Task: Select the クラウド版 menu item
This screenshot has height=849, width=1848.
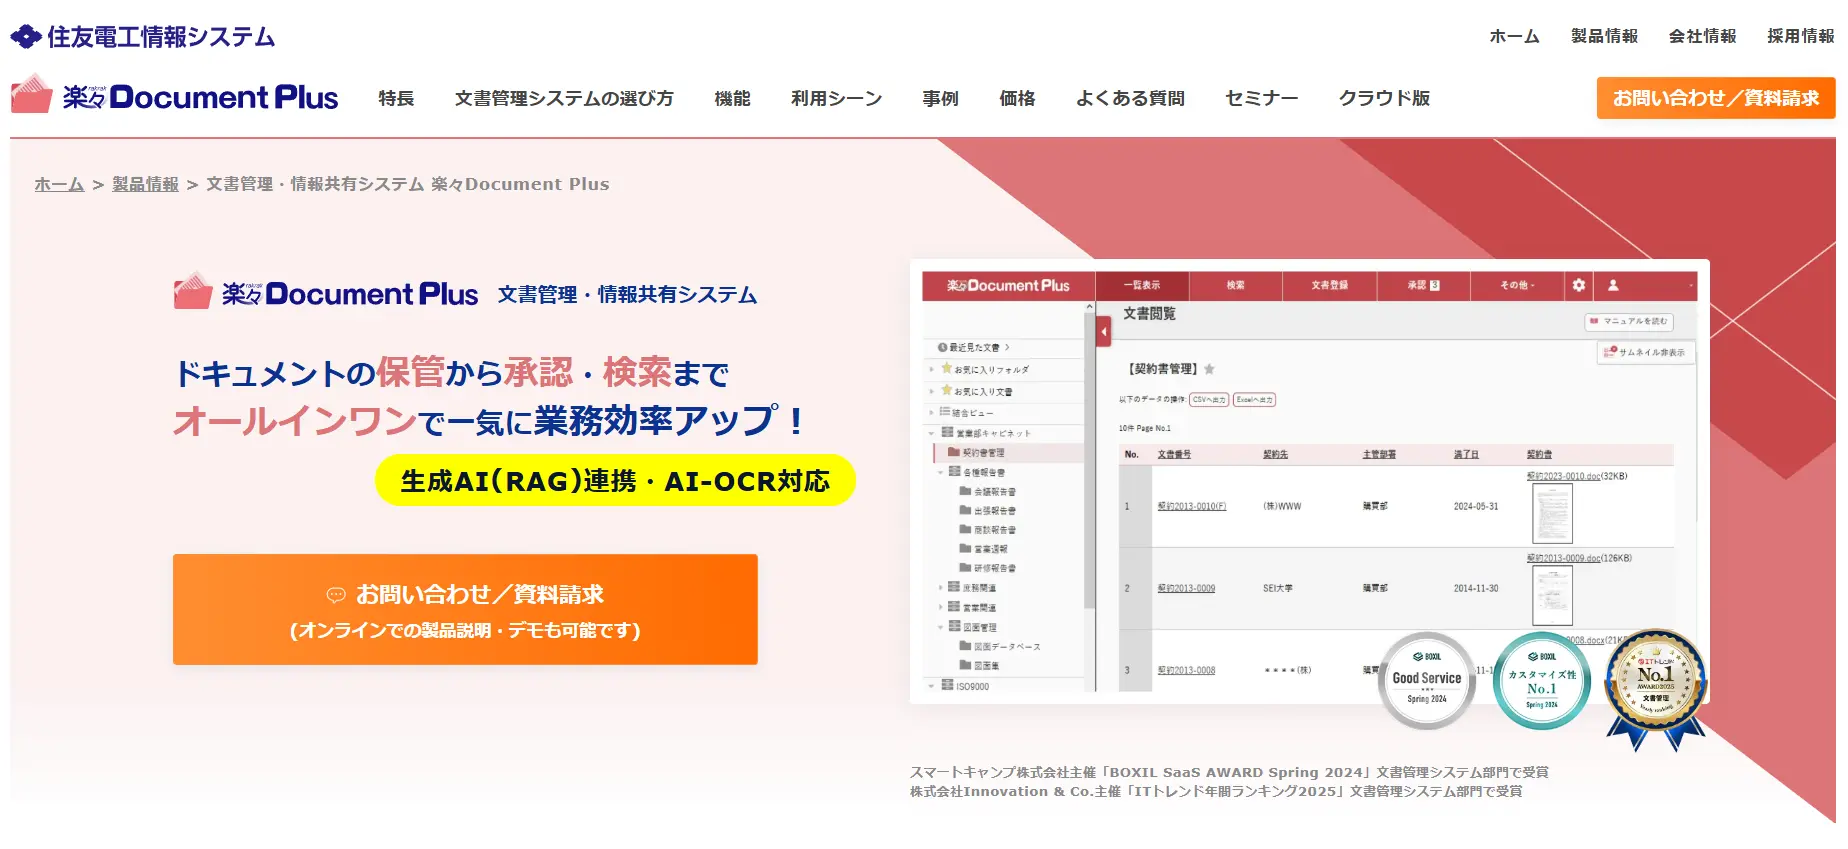Action: pyautogui.click(x=1385, y=98)
